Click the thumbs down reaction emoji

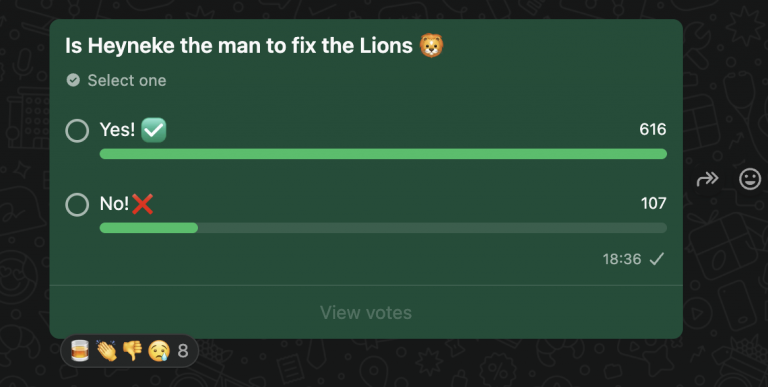coord(132,351)
